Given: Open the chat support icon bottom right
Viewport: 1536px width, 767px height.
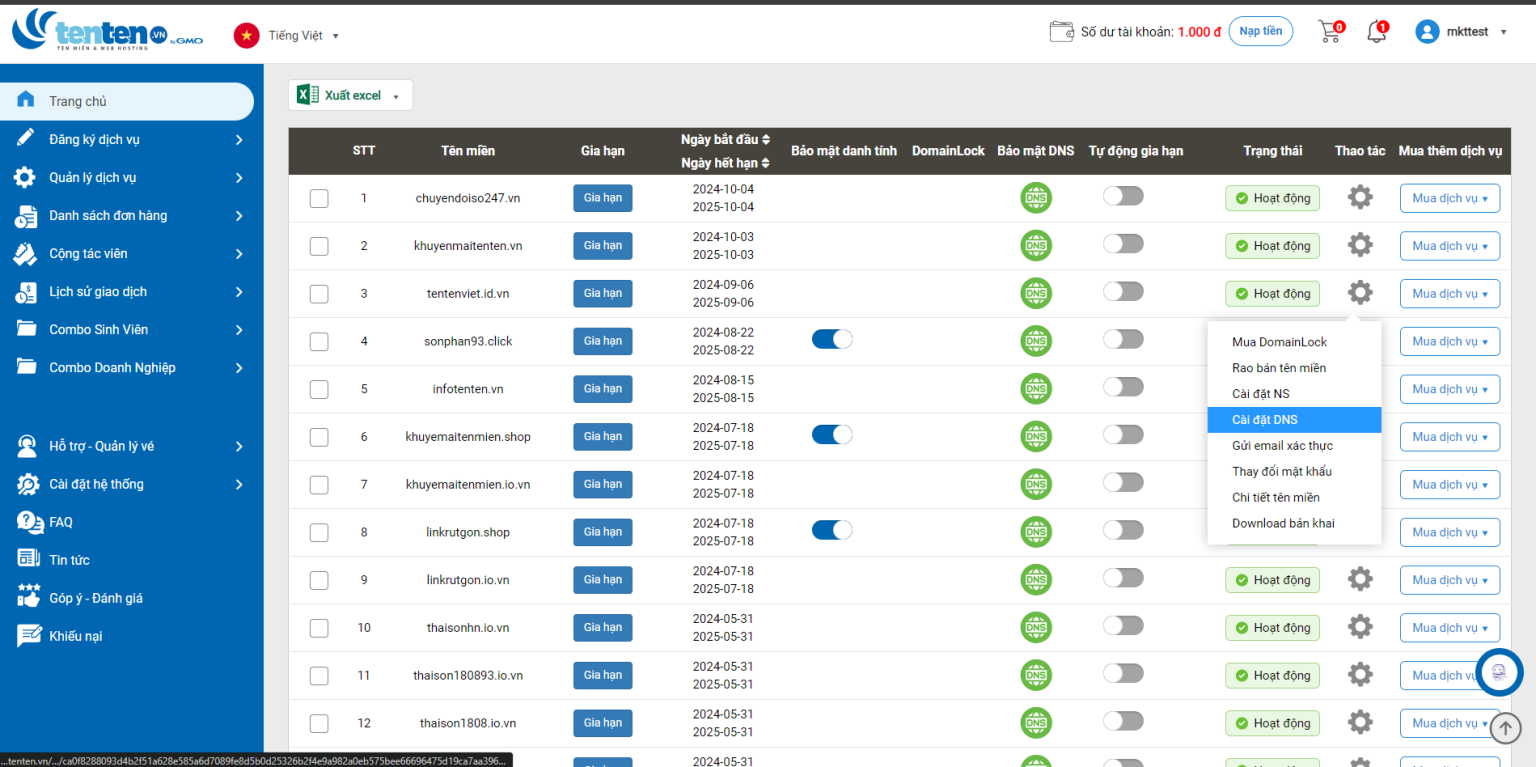Looking at the screenshot, I should click(x=1499, y=673).
